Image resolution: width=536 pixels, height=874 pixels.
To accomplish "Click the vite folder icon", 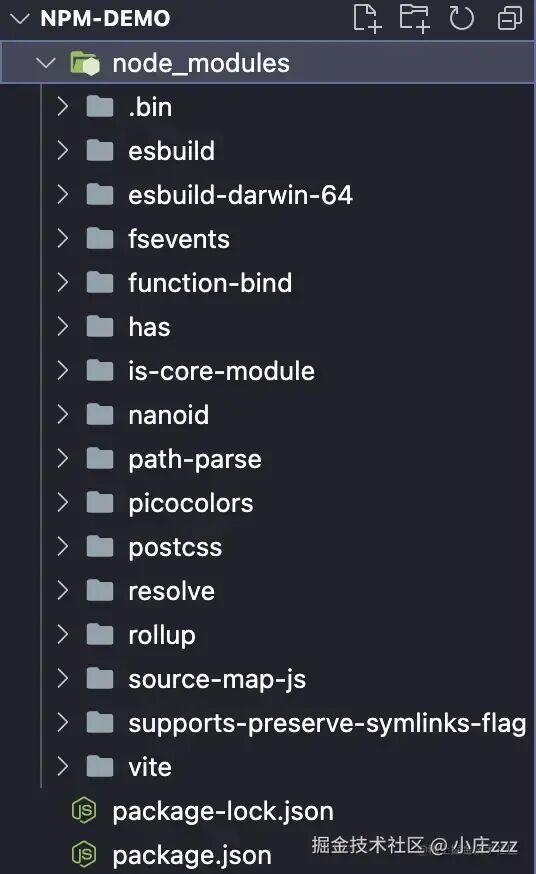I will 100,766.
